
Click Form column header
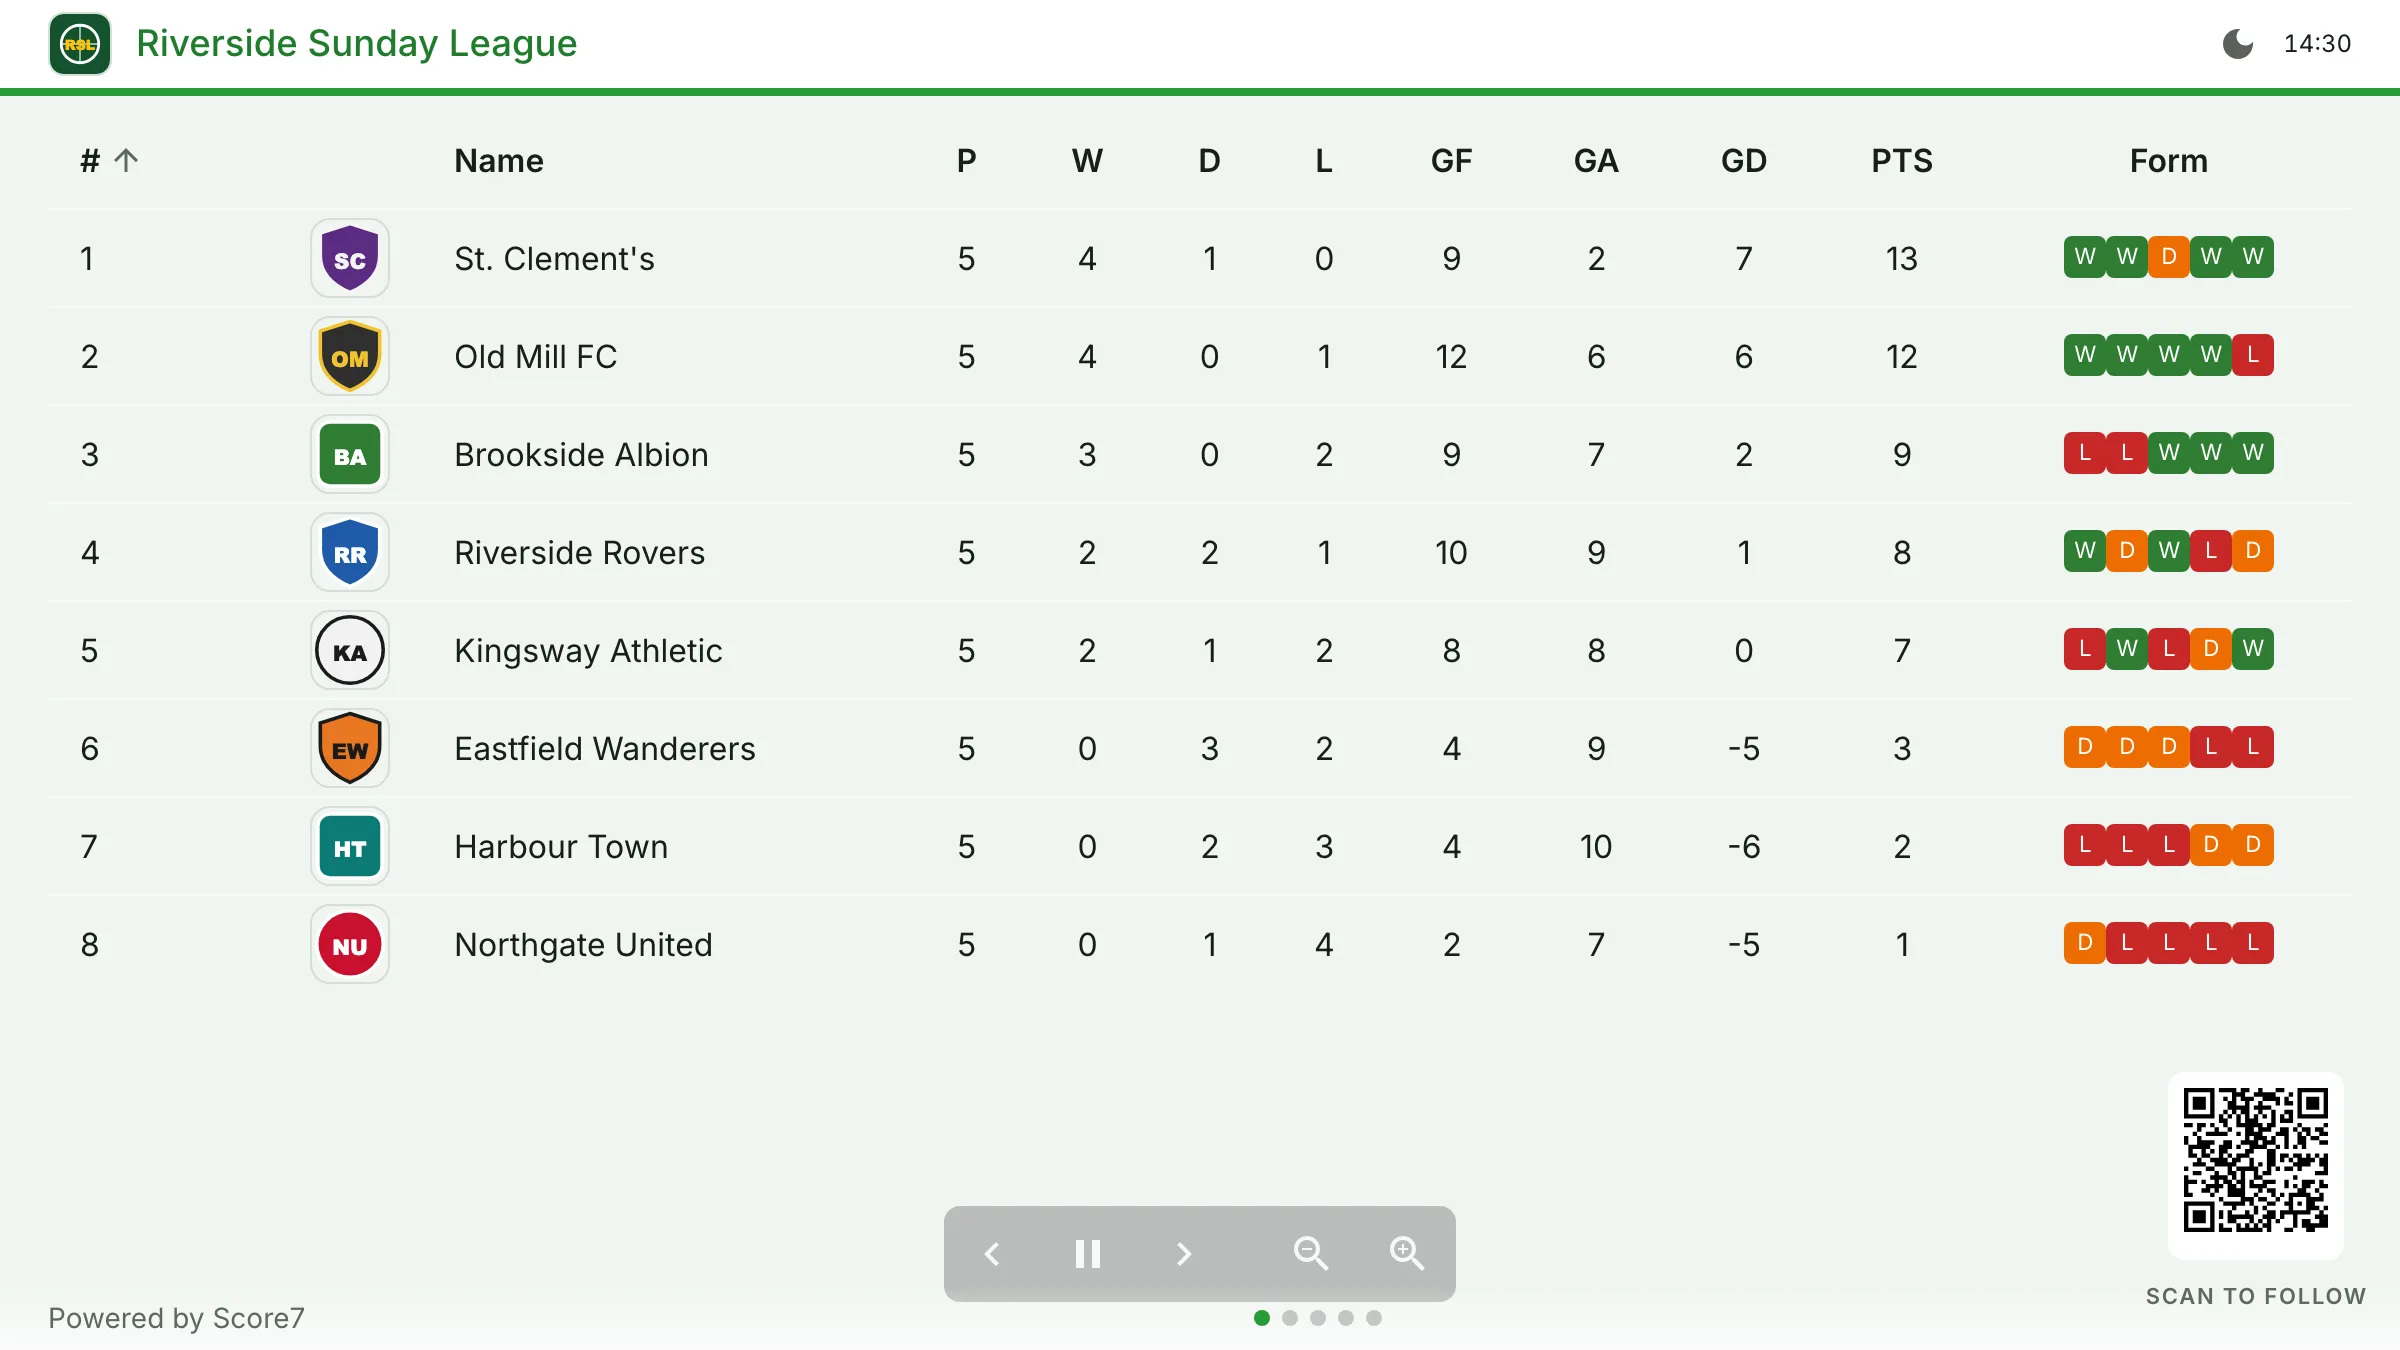2168,161
